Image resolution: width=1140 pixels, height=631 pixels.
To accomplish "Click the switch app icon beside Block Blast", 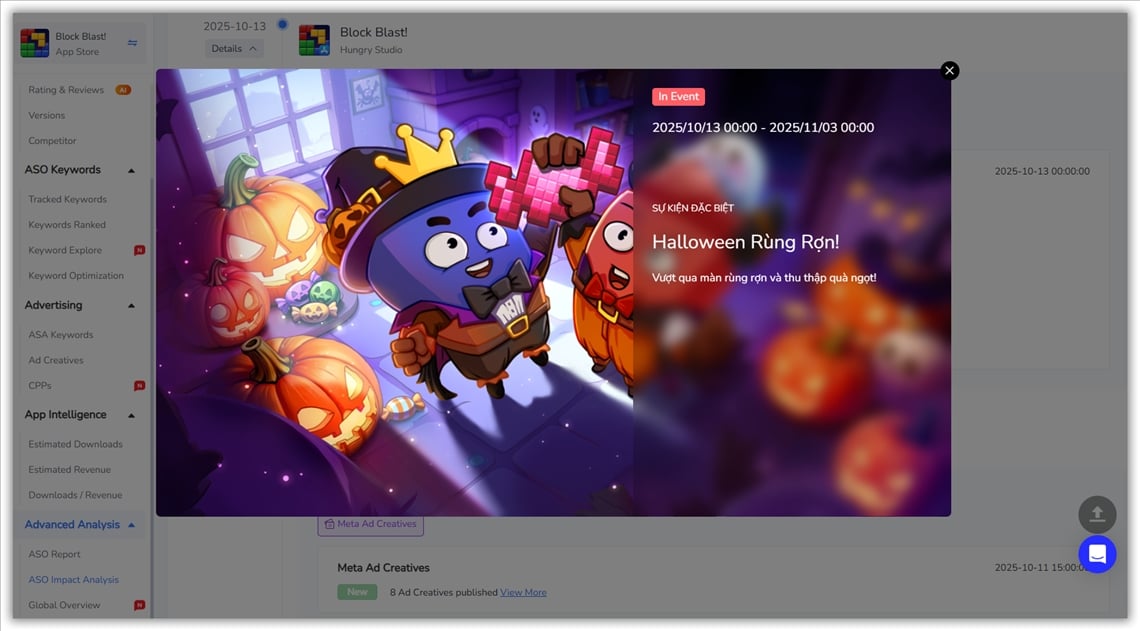I will [x=133, y=43].
